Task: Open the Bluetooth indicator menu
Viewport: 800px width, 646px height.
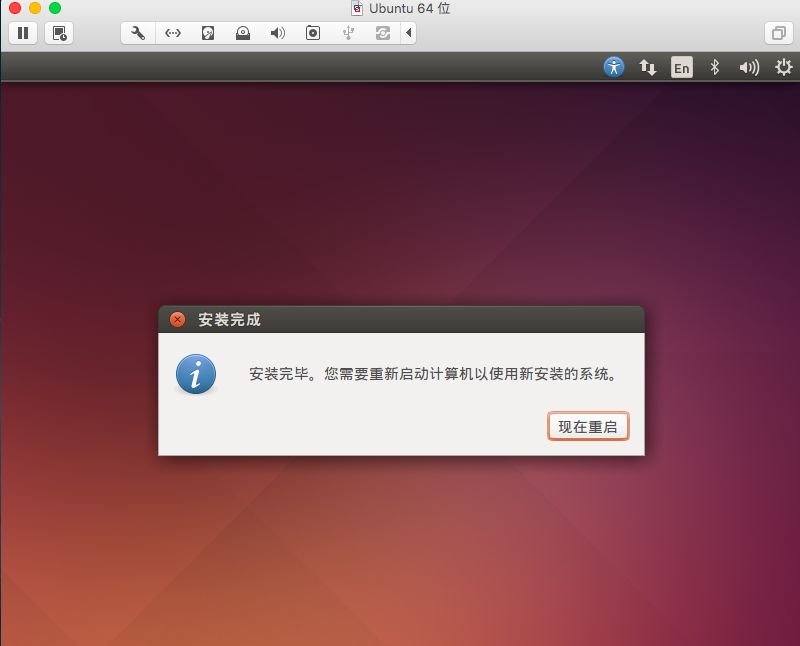Action: (715, 67)
